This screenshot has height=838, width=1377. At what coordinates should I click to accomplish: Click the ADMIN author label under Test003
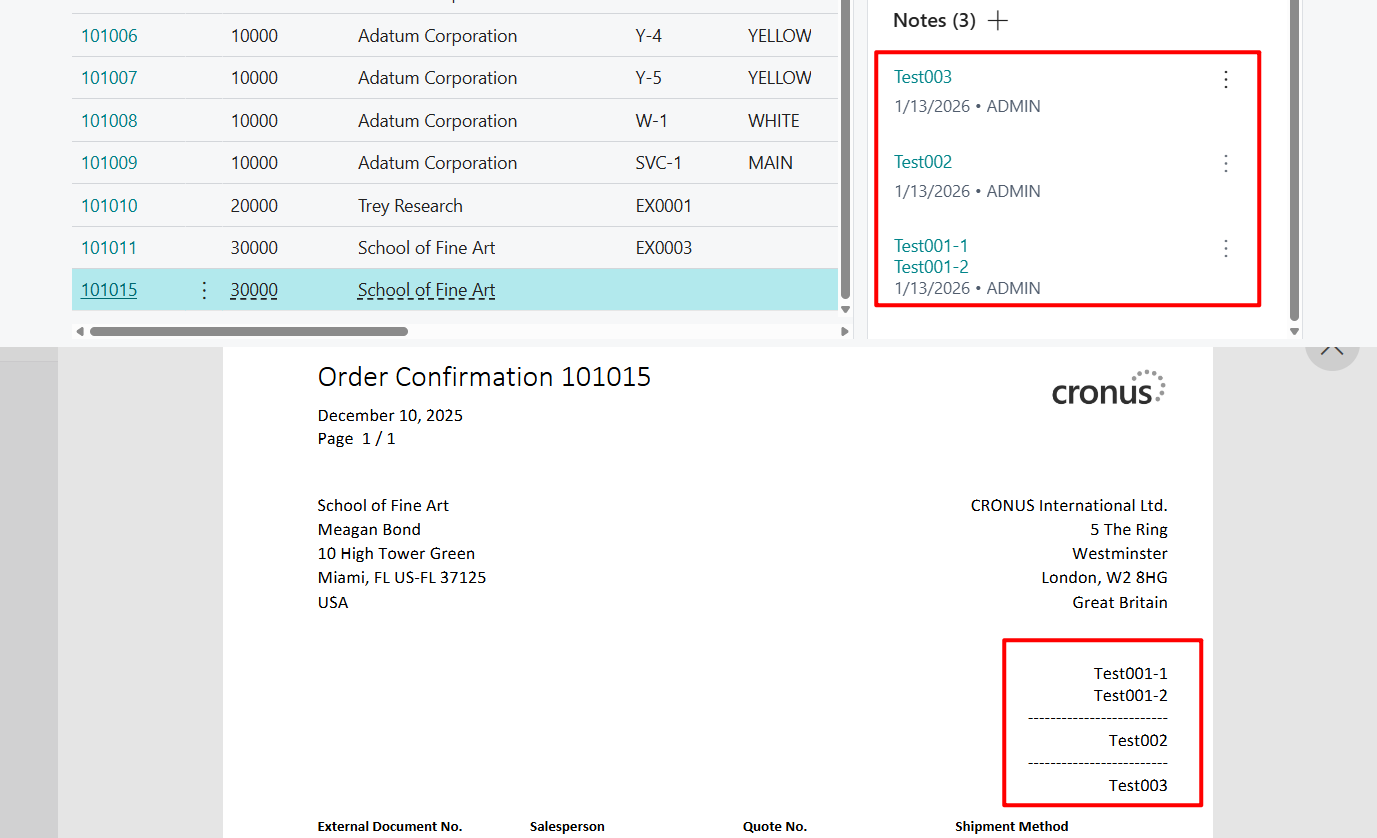pyautogui.click(x=1016, y=105)
